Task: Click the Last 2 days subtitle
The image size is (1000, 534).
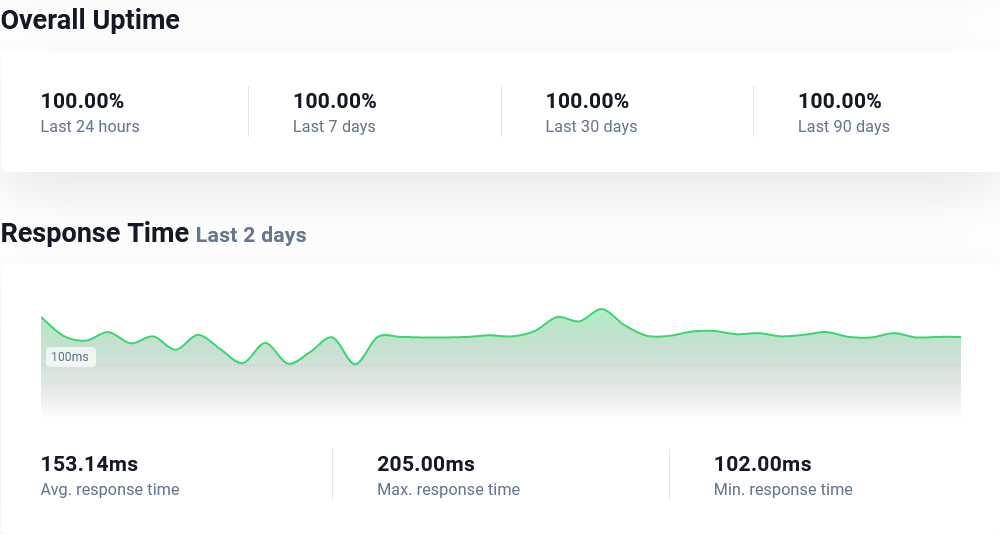Action: 251,235
